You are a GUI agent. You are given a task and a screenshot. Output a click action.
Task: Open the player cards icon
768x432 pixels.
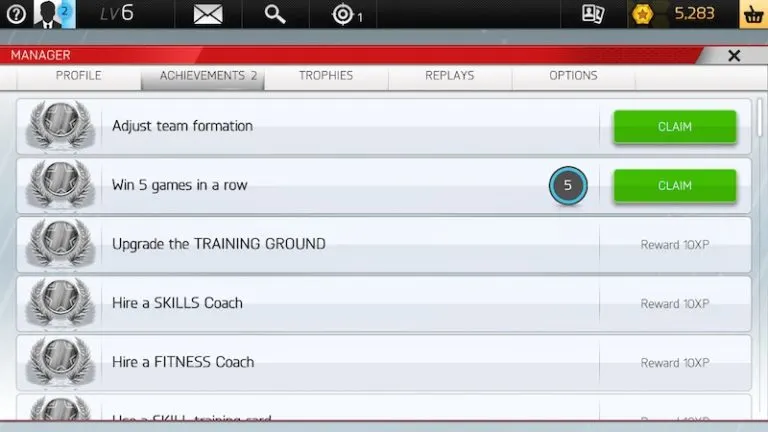593,14
